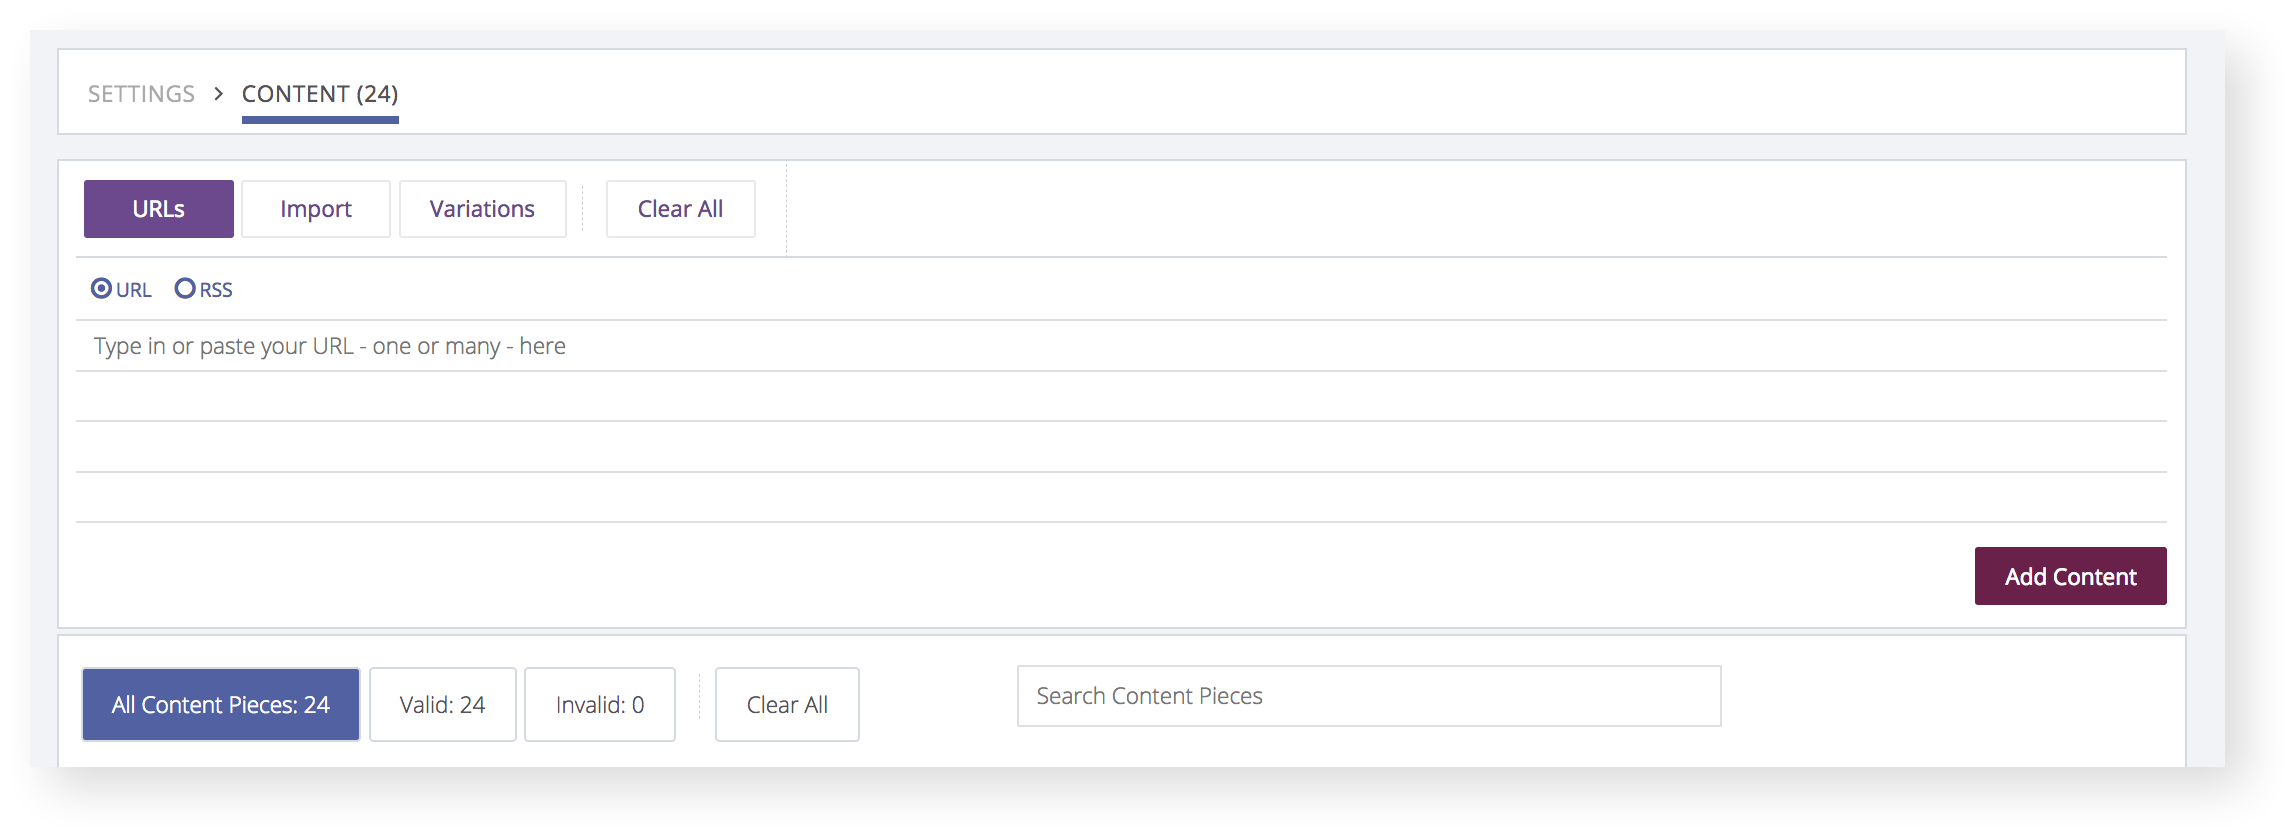The height and width of the screenshot is (837, 2295).
Task: Click the Search Content Pieces field
Action: click(x=1368, y=695)
